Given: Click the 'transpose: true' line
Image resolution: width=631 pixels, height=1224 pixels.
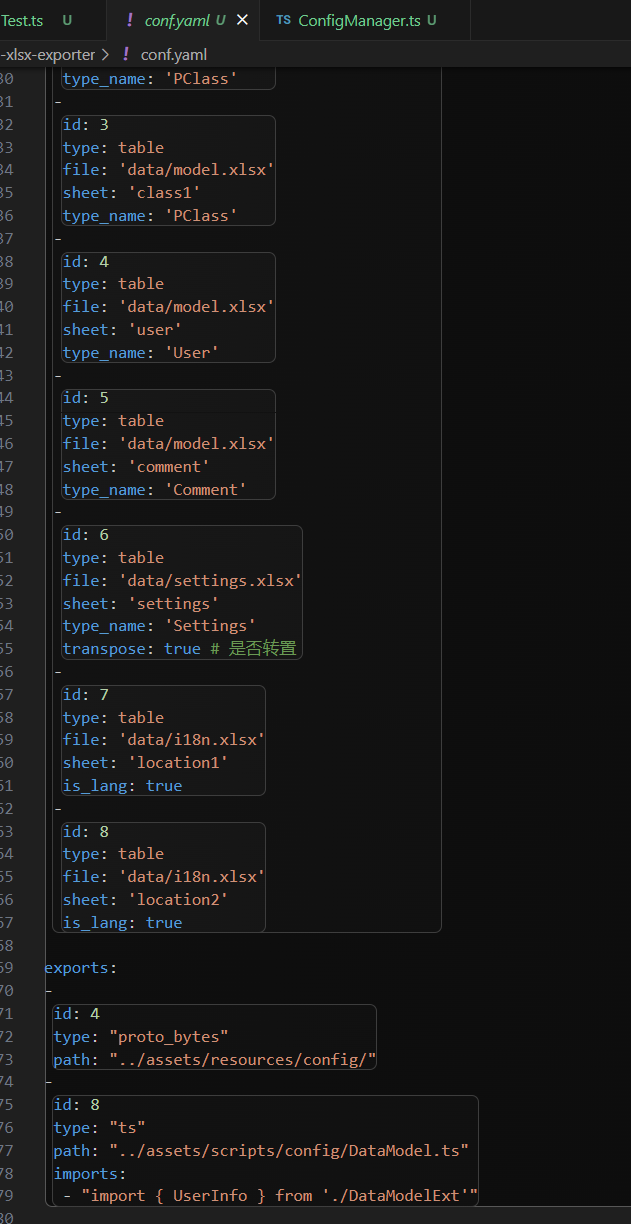Looking at the screenshot, I should coord(131,649).
